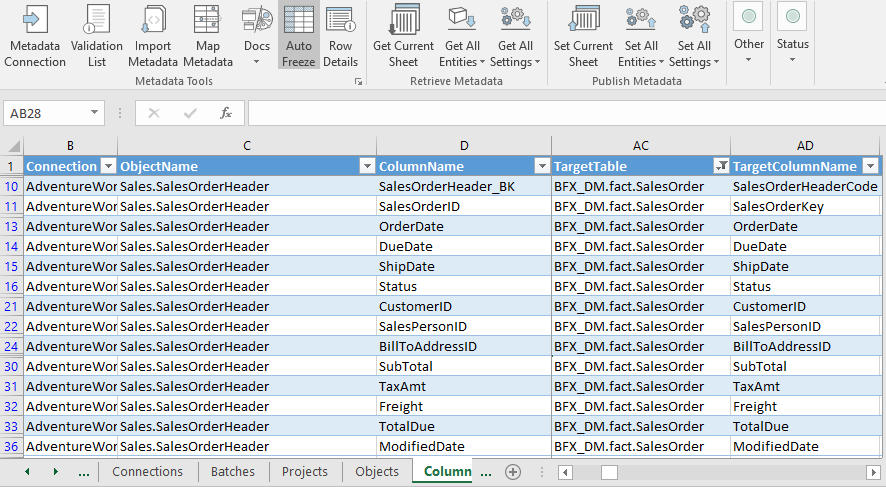
Task: Select ObjectName cell in row 16
Action: (247, 286)
